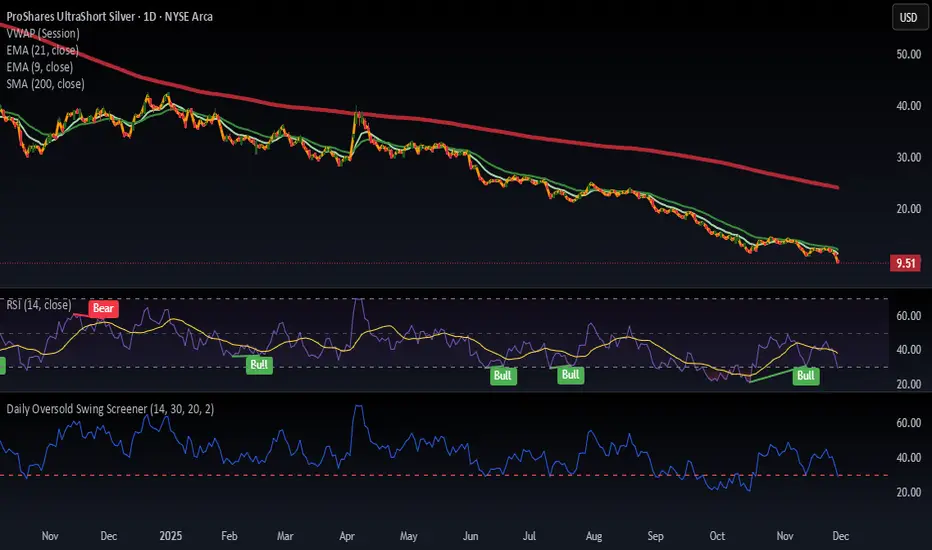Open the RSI (14, close) pane label
The width and height of the screenshot is (932, 550).
[x=36, y=304]
